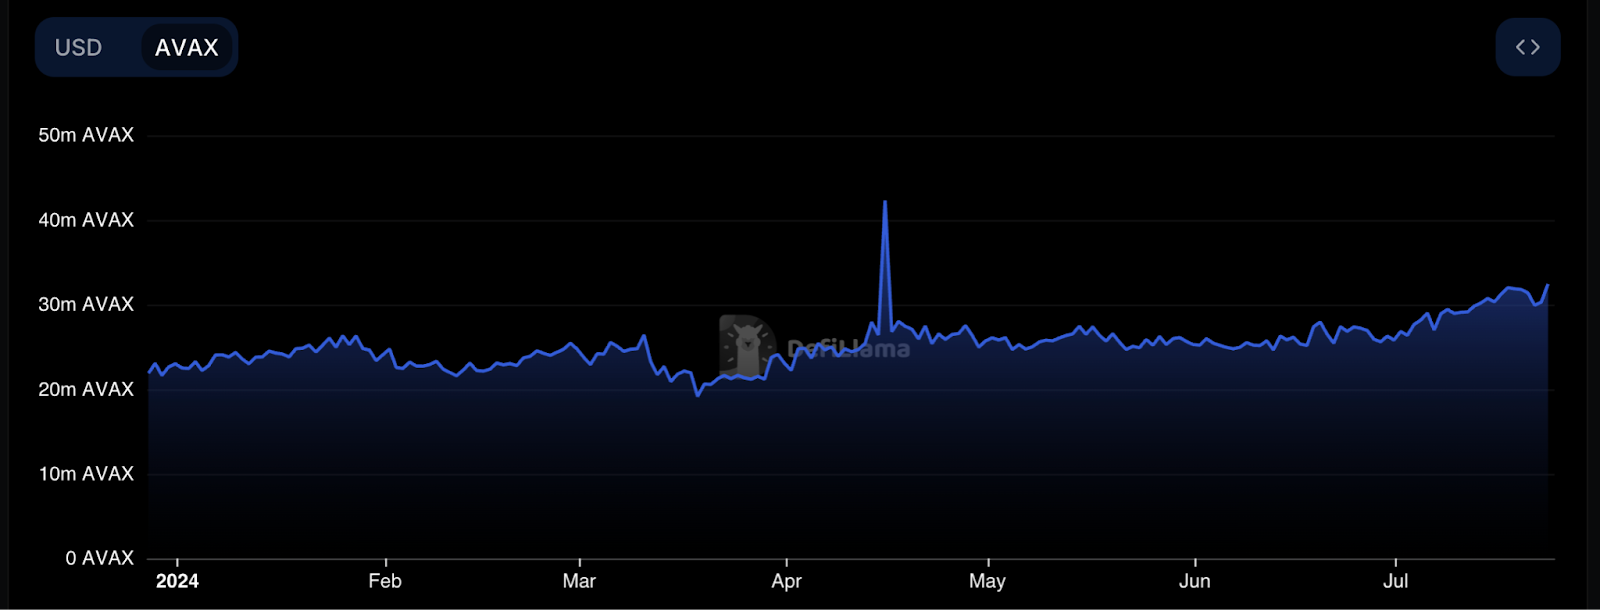Click the Jun date axis label

click(x=1195, y=581)
